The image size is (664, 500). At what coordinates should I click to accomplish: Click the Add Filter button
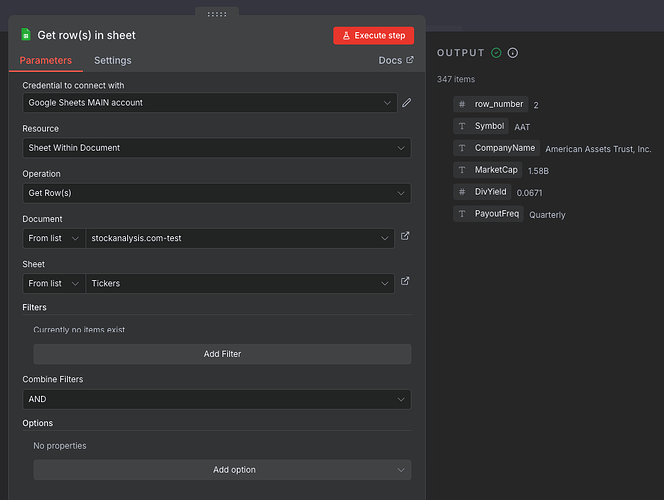[222, 354]
